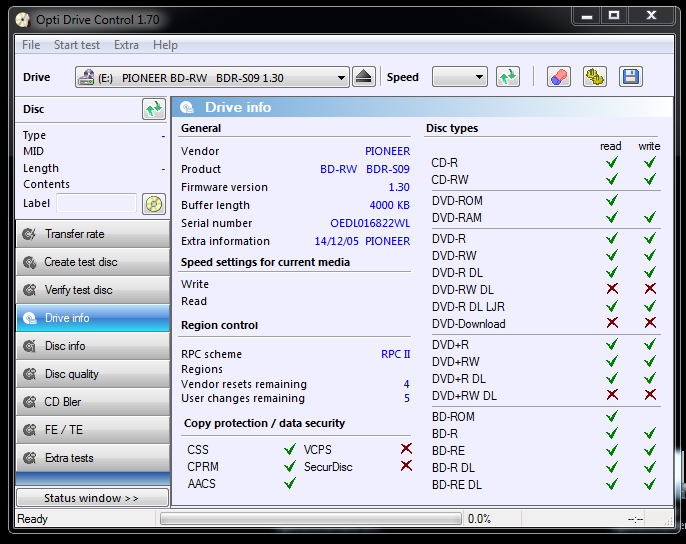
Task: Open the Speed dropdown
Action: tap(459, 77)
